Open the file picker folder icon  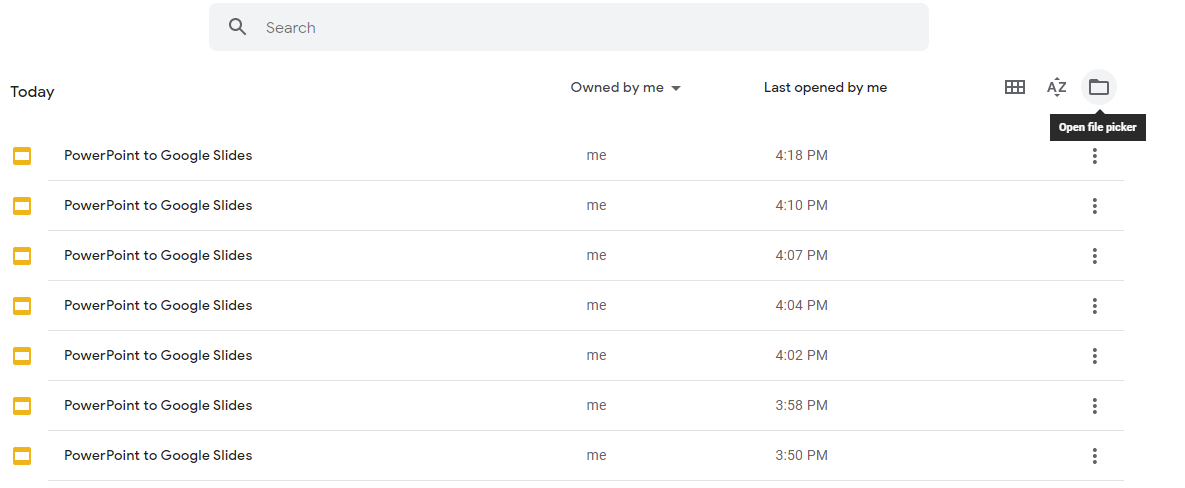point(1098,88)
